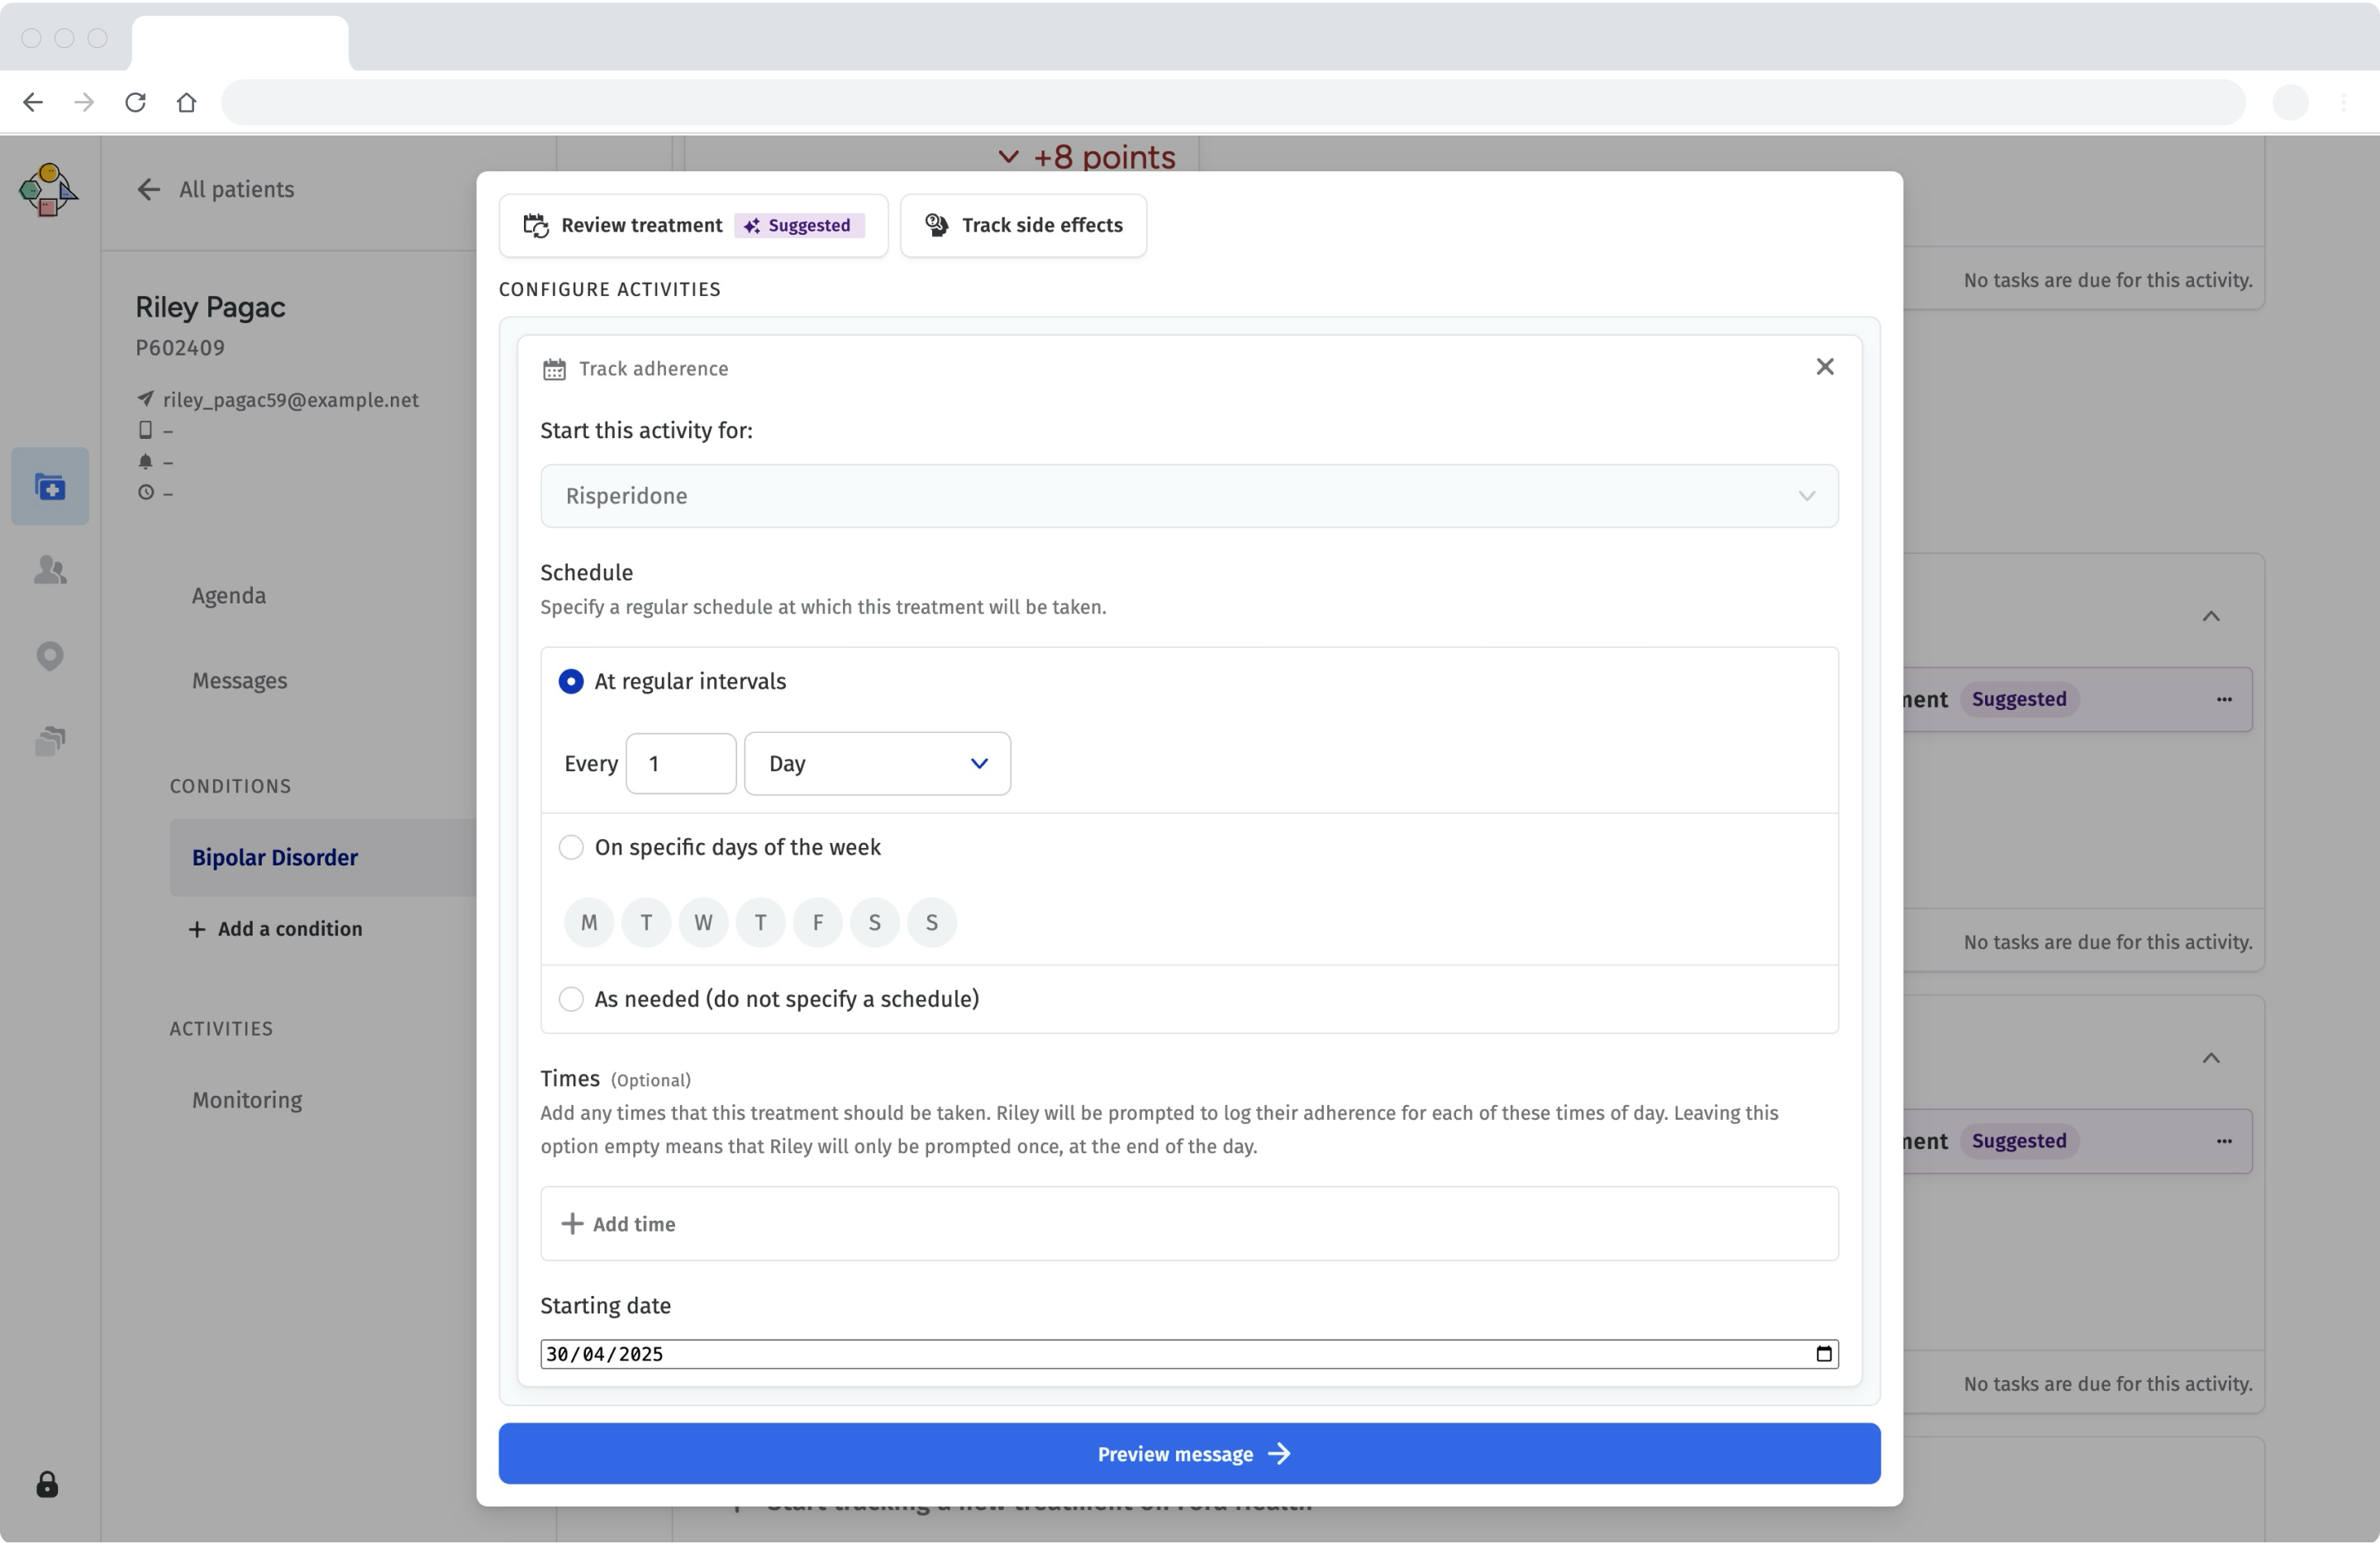Collapse the activity section with the chevron
Viewport: 2380px width, 1544px height.
point(2210,617)
